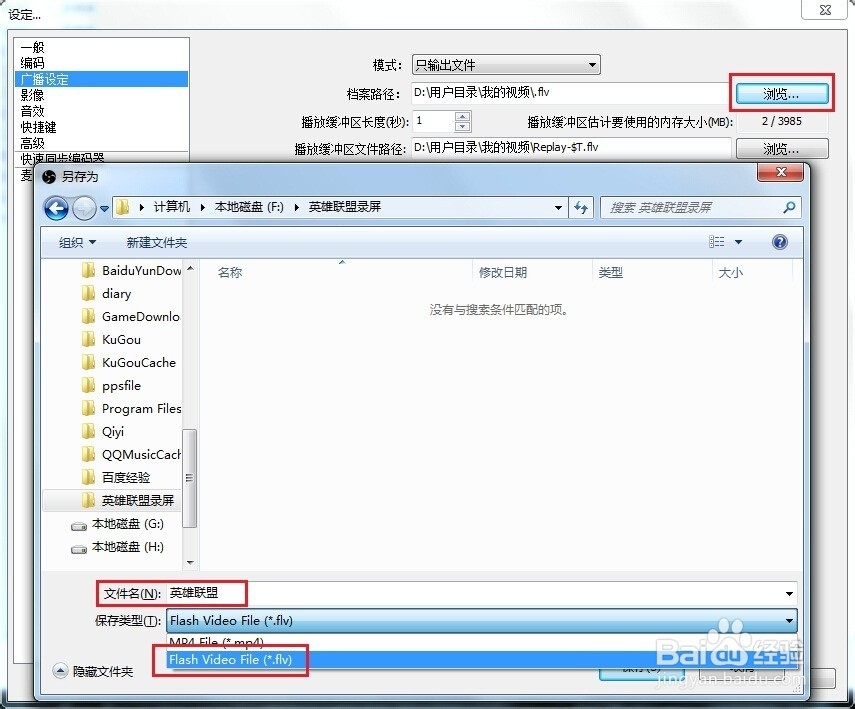Open the 模式 dropdown showing 只输出文件
855x709 pixels.
(595, 64)
